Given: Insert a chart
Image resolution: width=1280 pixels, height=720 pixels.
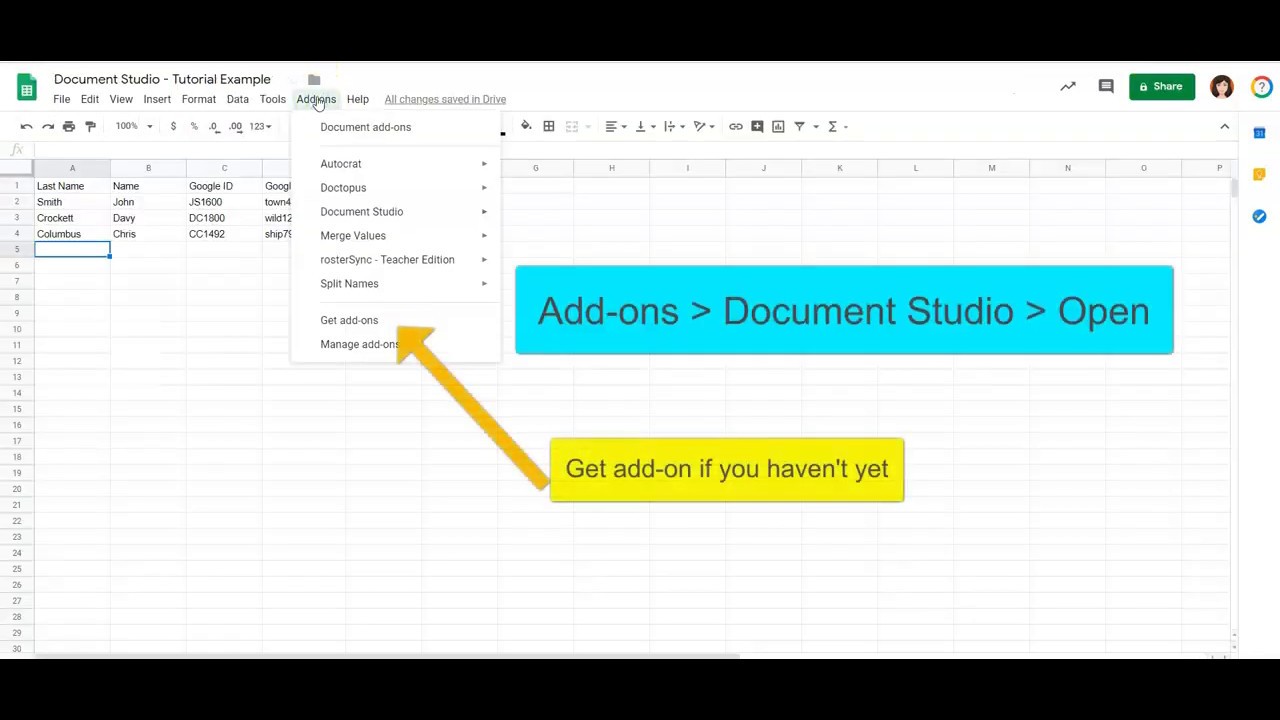Looking at the screenshot, I should pyautogui.click(x=778, y=126).
